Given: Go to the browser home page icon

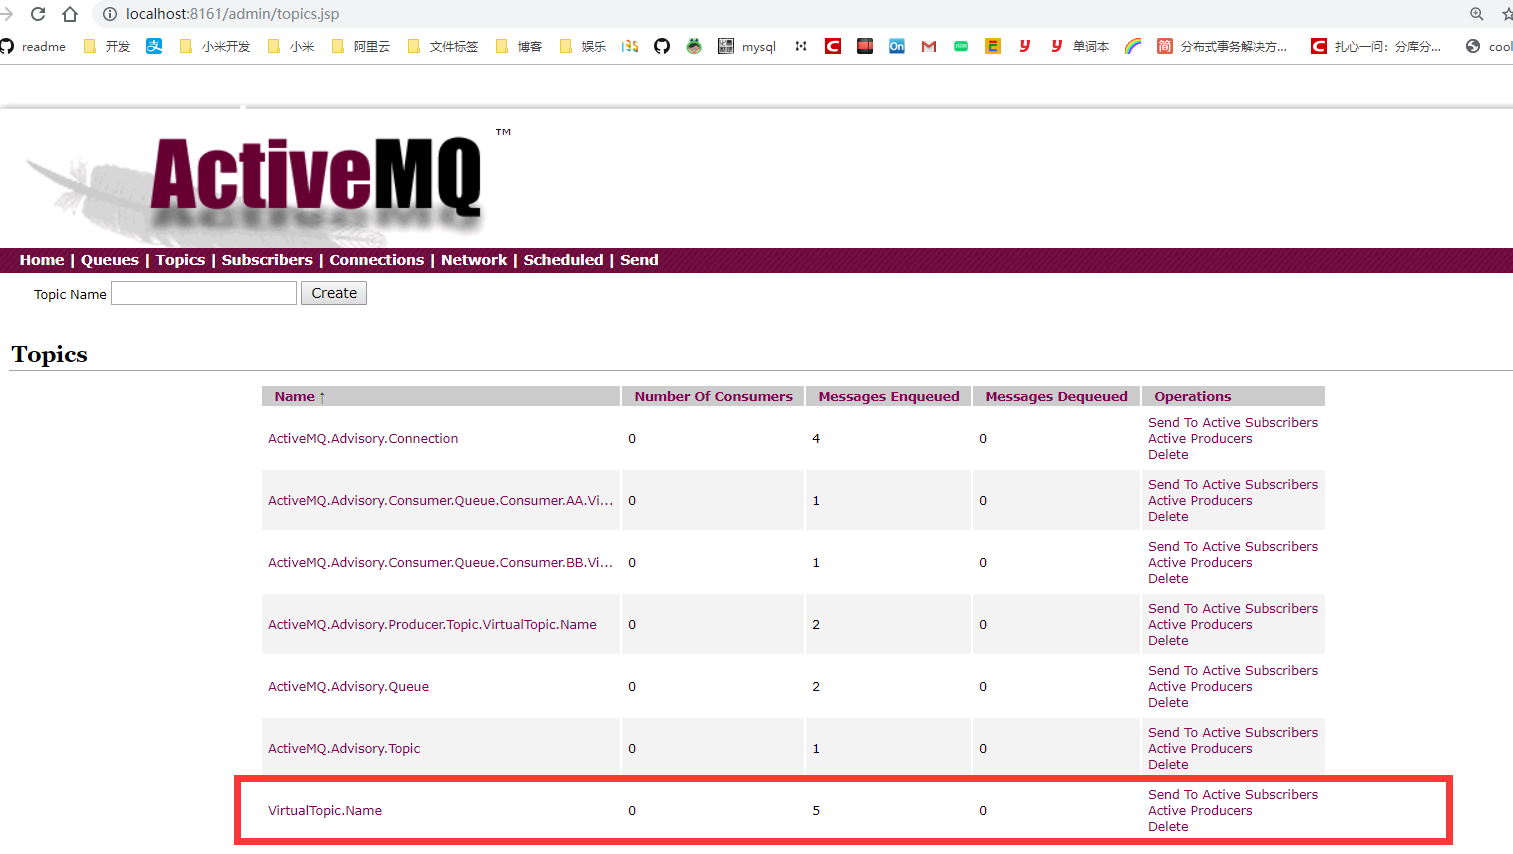Looking at the screenshot, I should [70, 14].
